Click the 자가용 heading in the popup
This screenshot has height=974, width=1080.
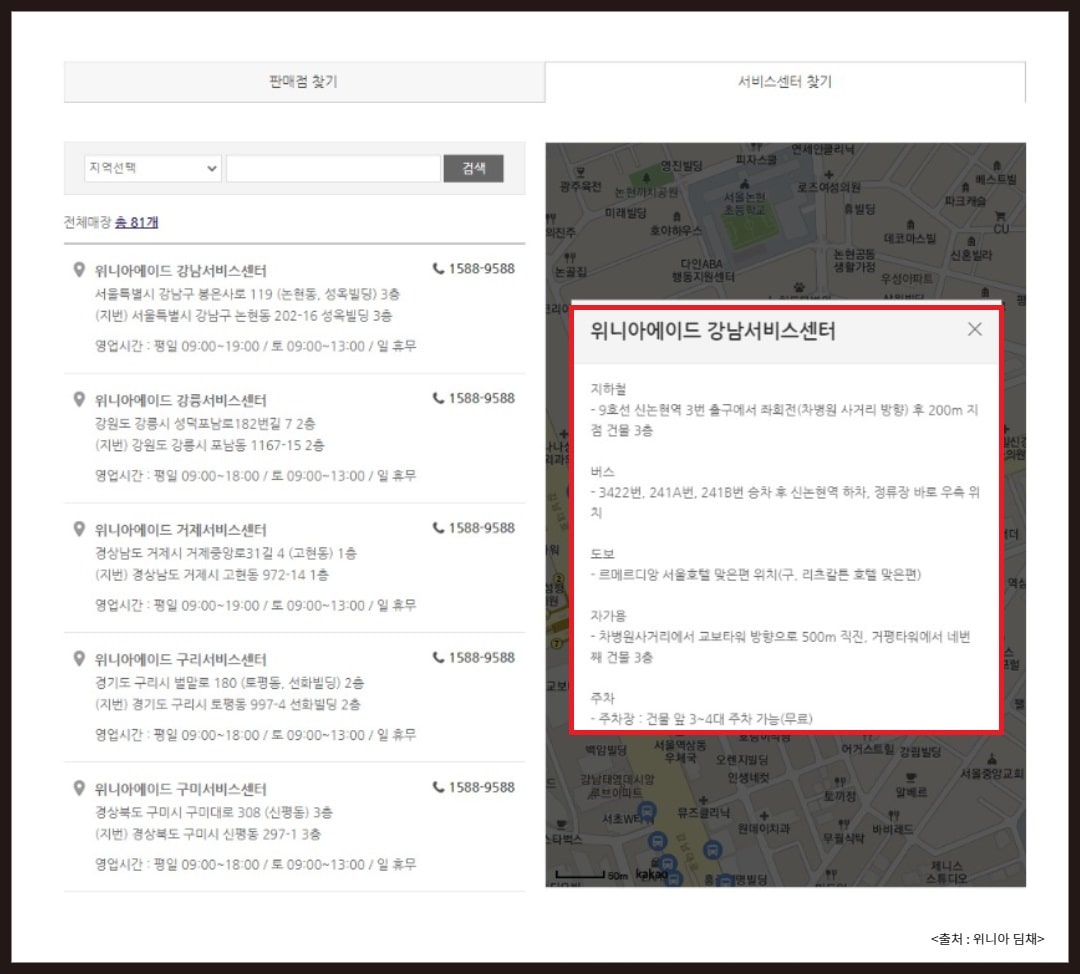pos(608,616)
